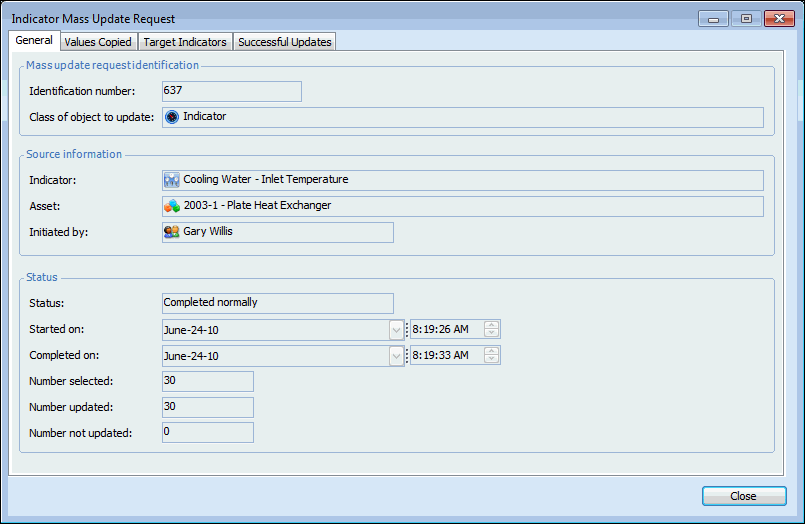Click the Plate Heat Exchanger asset icon
Viewport: 805px width, 524px height.
(x=172, y=206)
